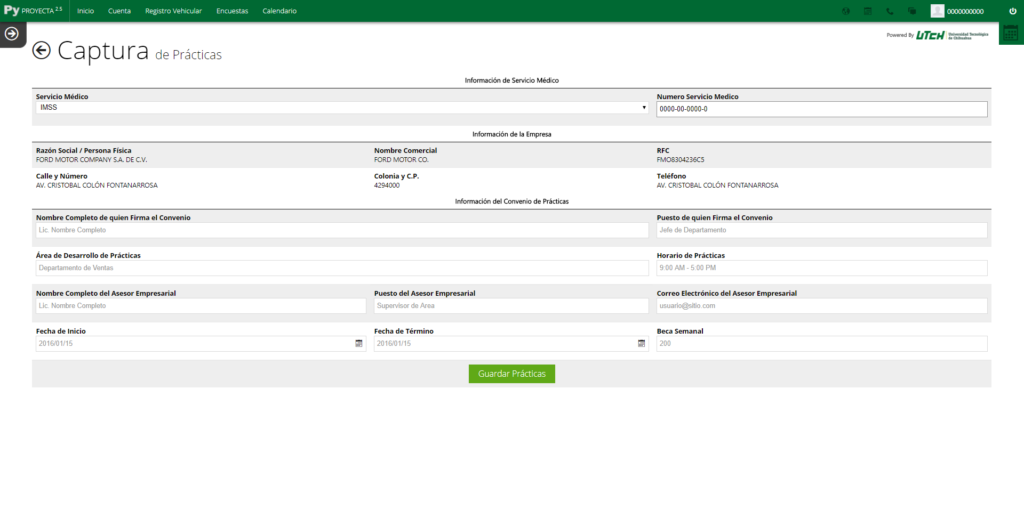Open Fecha de Término date picker

(641, 343)
